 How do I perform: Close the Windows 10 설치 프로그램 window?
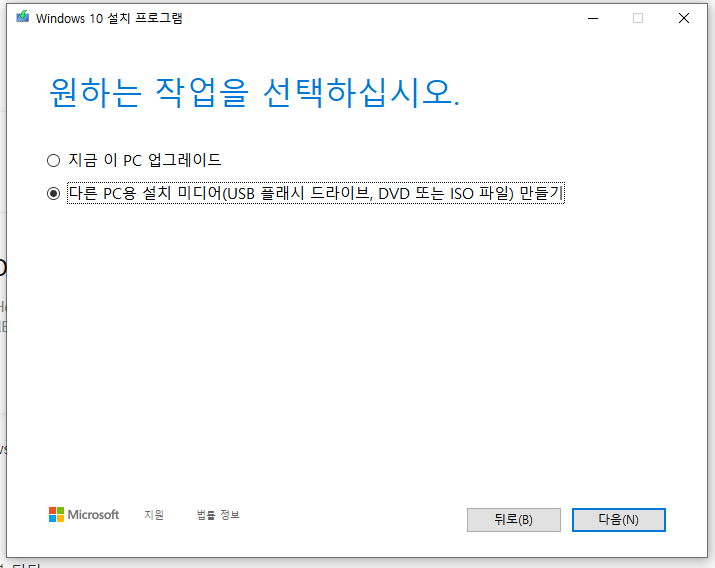[684, 18]
